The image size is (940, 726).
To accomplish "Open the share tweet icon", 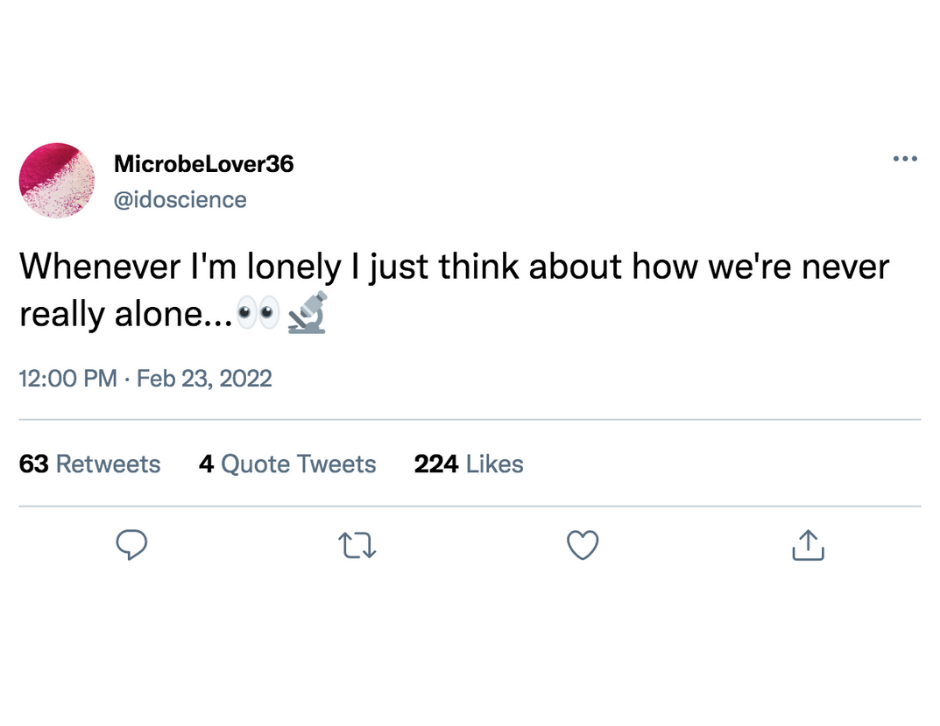I will (808, 545).
